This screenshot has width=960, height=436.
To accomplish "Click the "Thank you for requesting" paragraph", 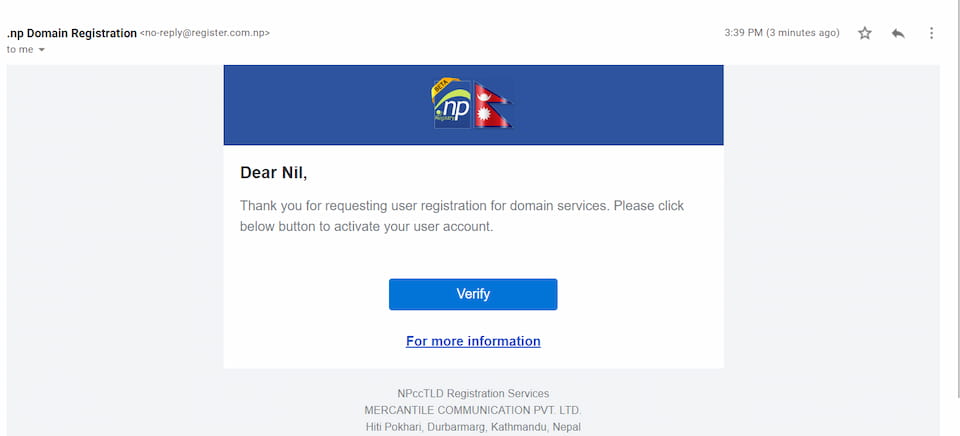I will [x=462, y=216].
